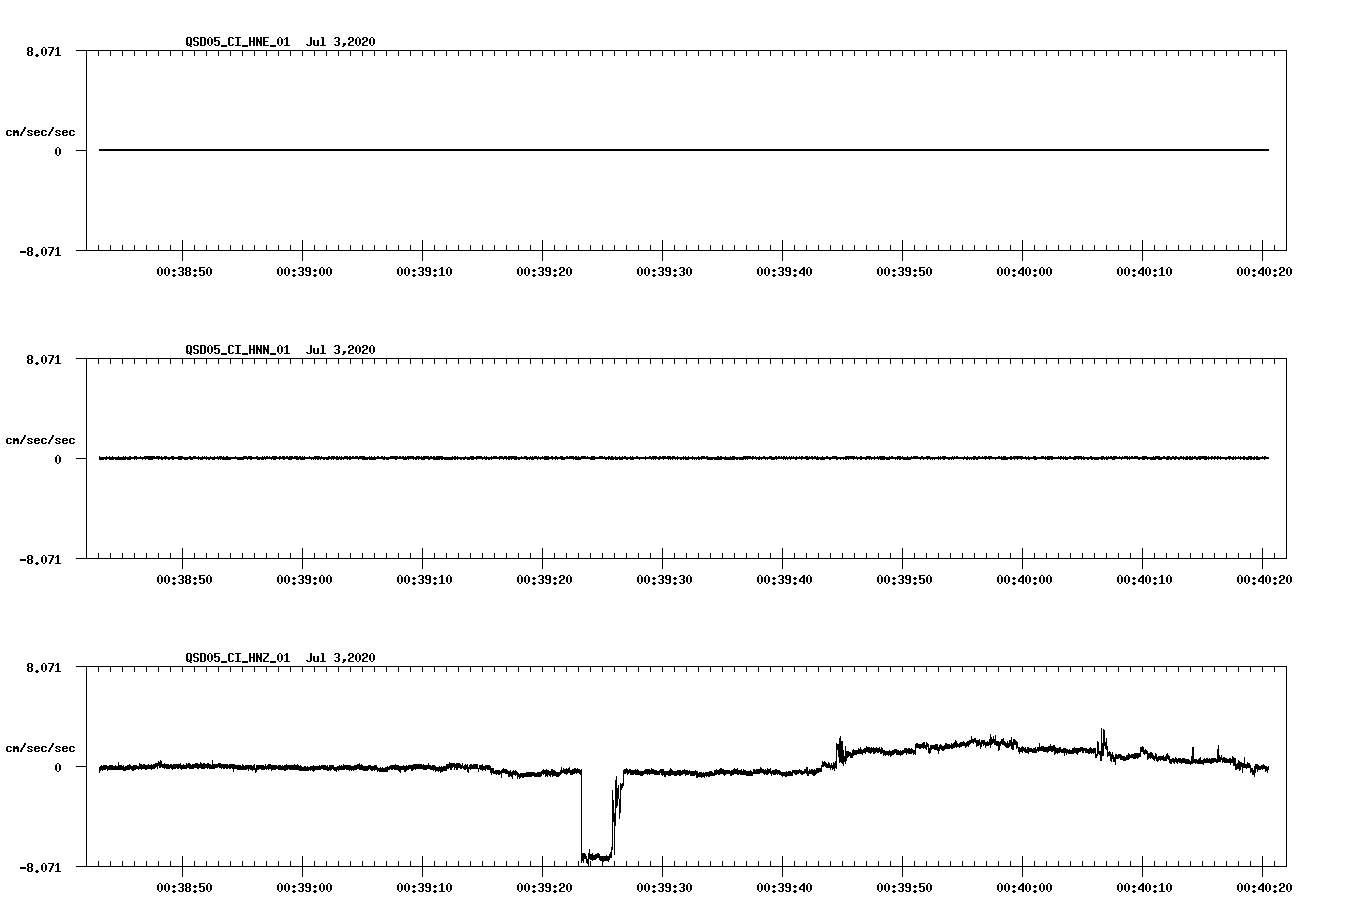Click the 00:38:50 time label under HNE plot
The width and height of the screenshot is (1358, 924).
point(184,272)
